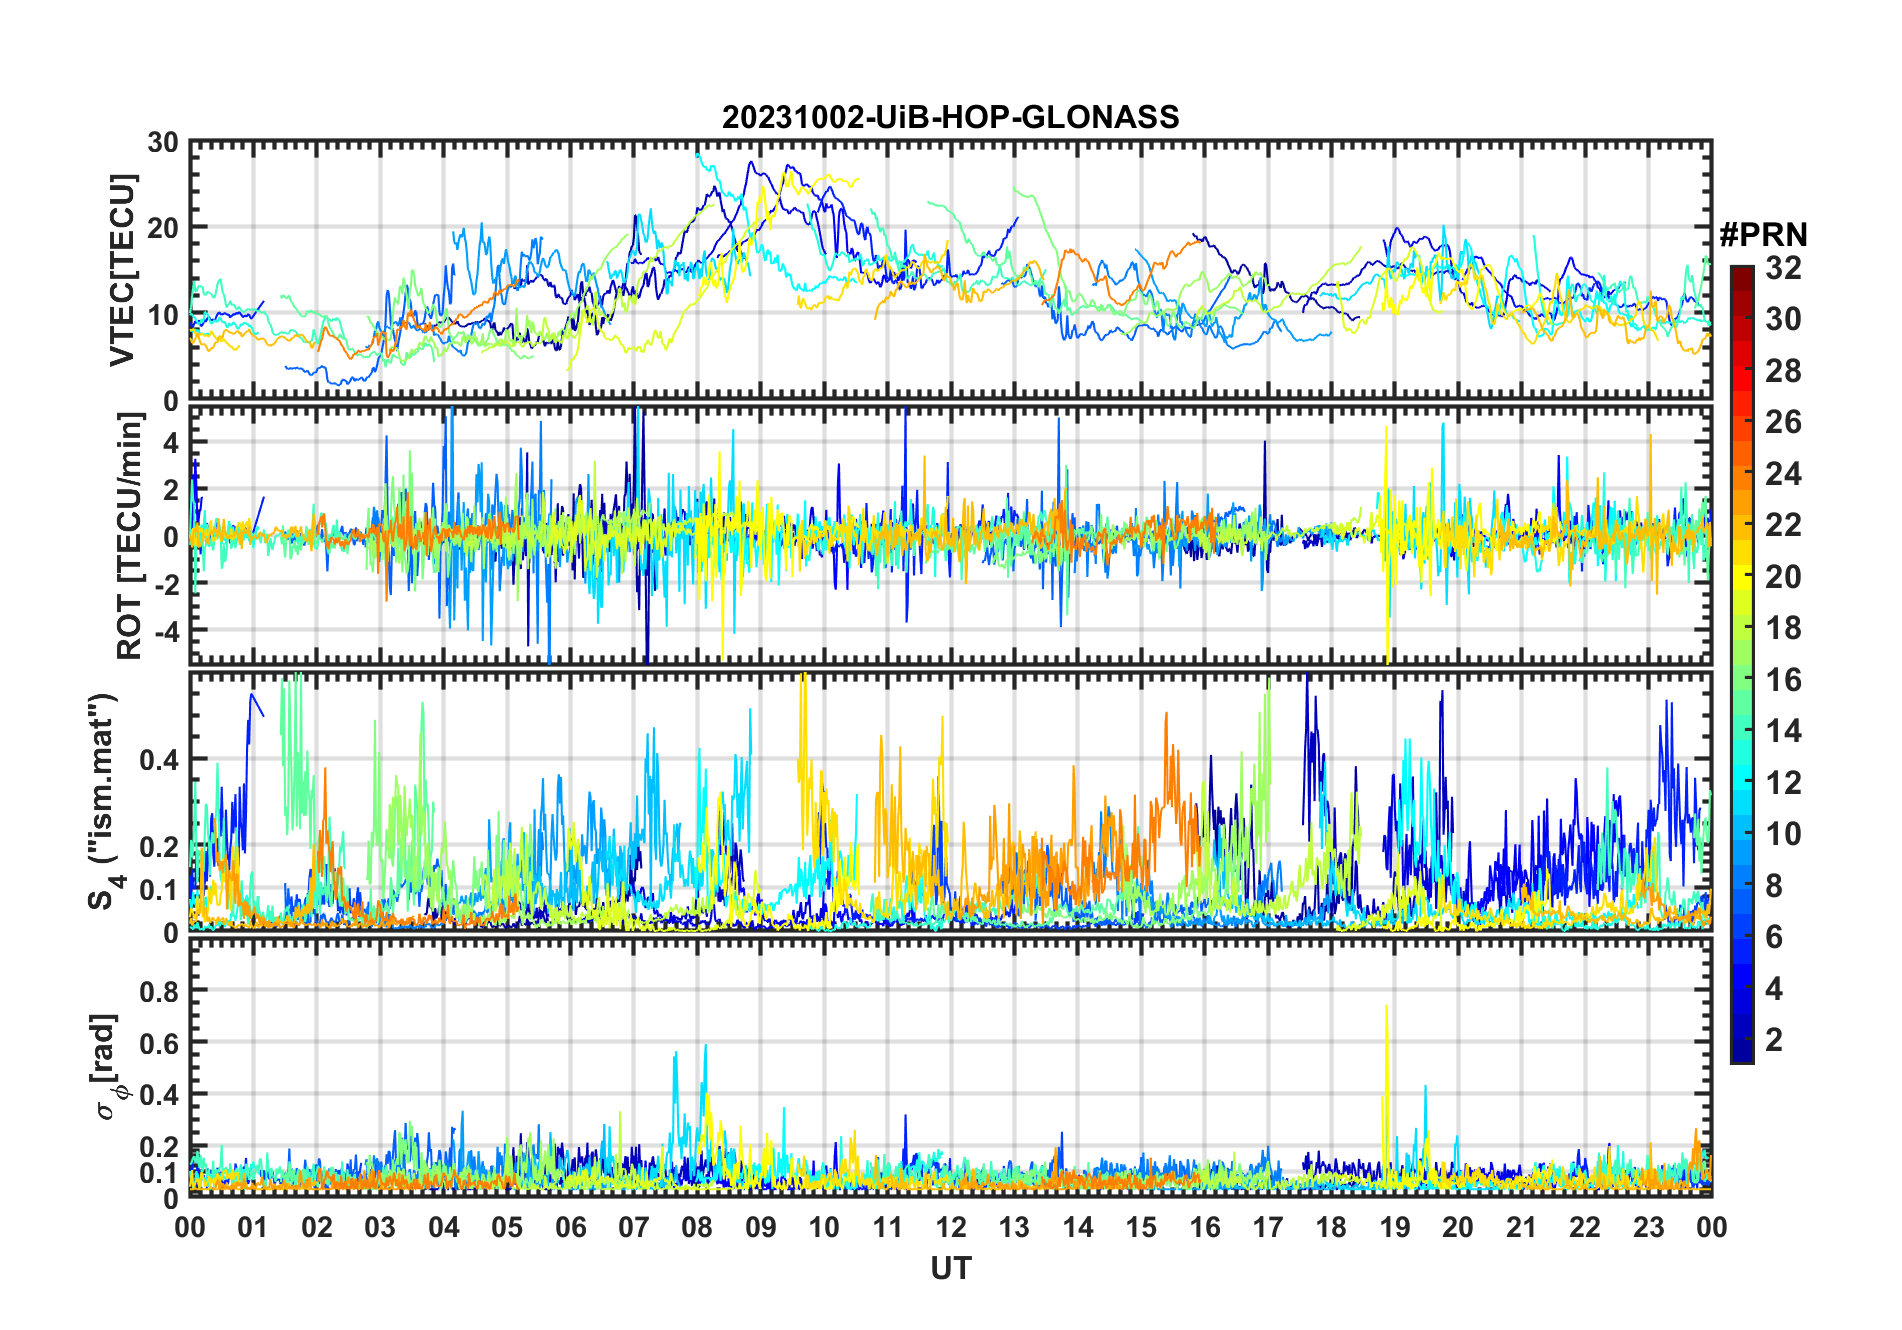The height and width of the screenshot is (1330, 1902).
Task: Click x-axis tick label 19
Action: [x=1394, y=1226]
